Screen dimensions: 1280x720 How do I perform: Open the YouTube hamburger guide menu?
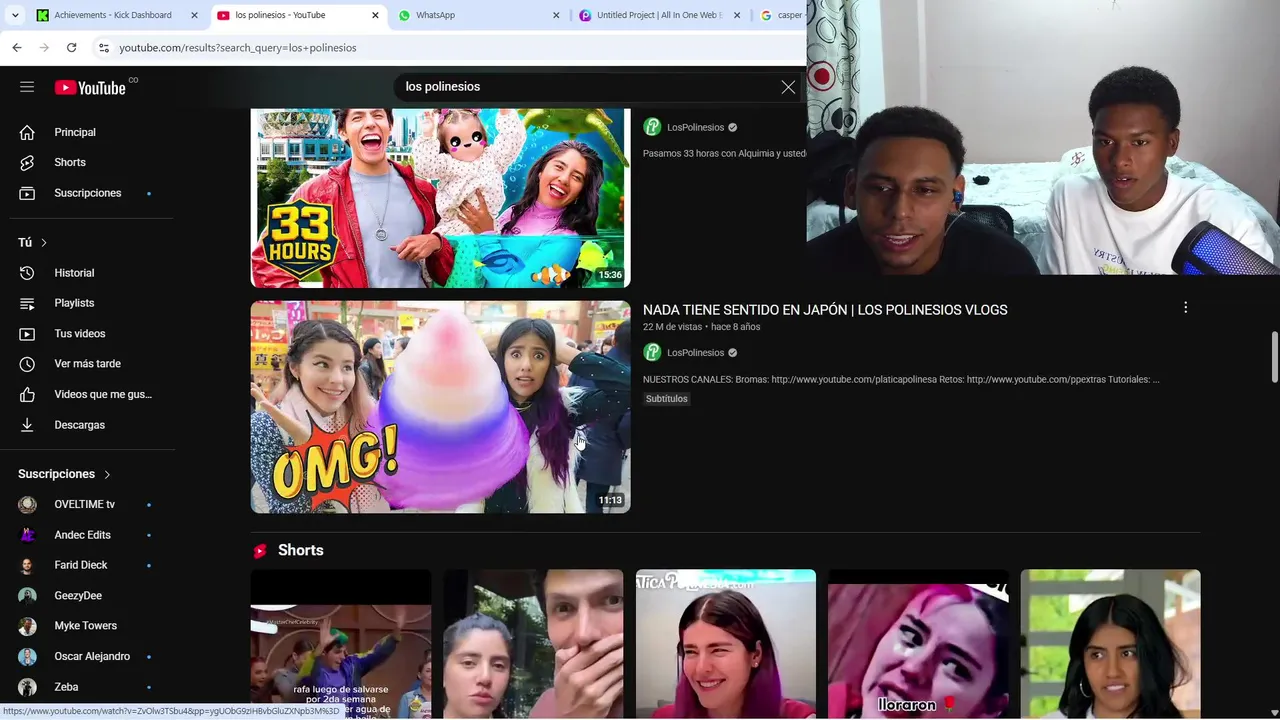27,87
